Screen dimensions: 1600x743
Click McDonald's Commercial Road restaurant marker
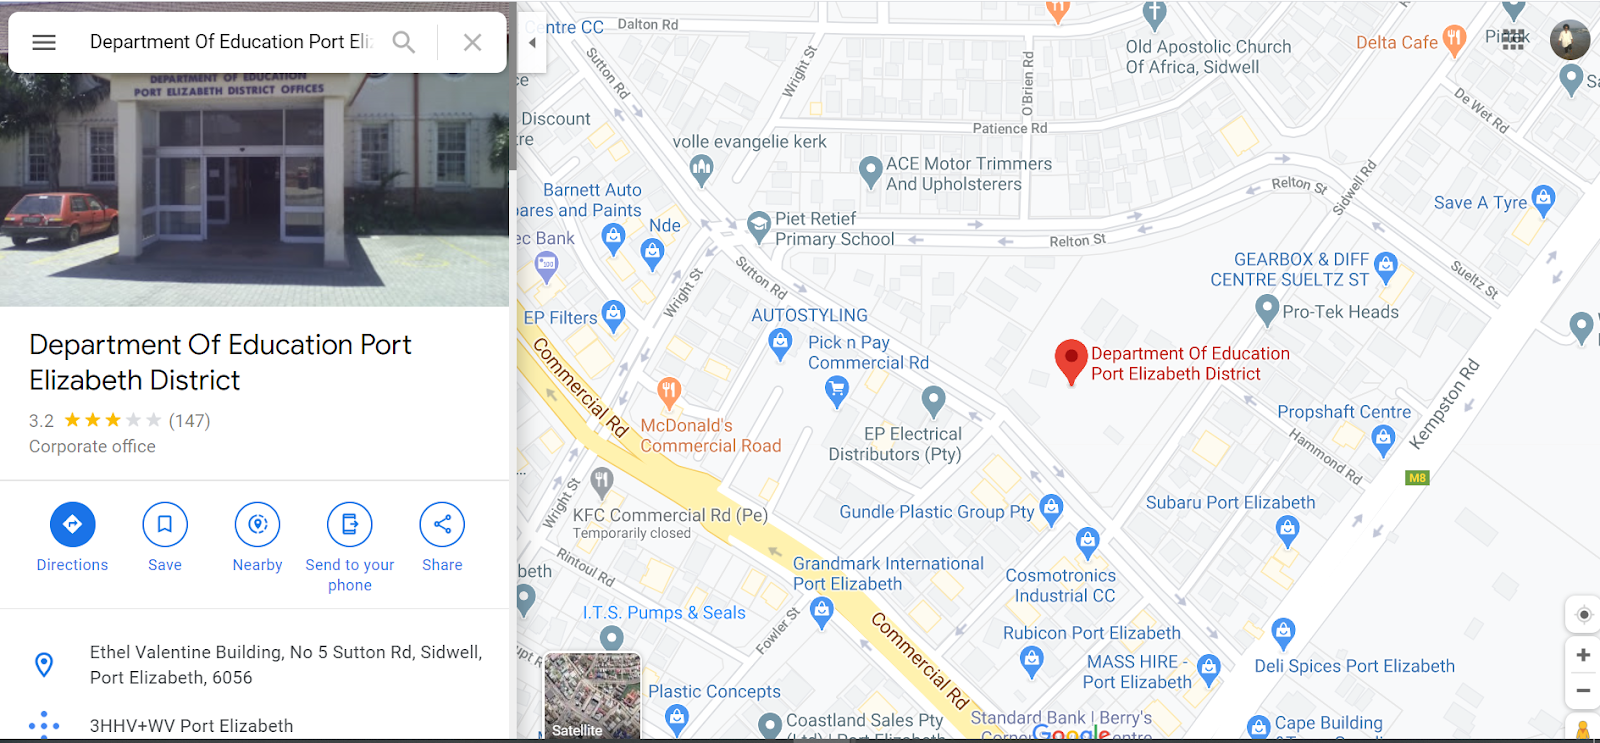pos(669,392)
